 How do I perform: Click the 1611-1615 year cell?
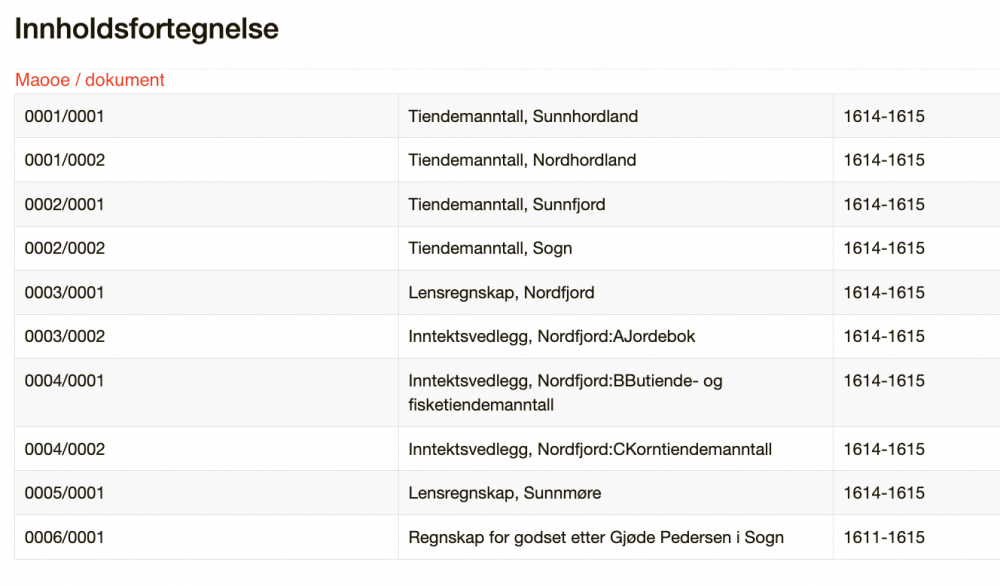coord(884,537)
